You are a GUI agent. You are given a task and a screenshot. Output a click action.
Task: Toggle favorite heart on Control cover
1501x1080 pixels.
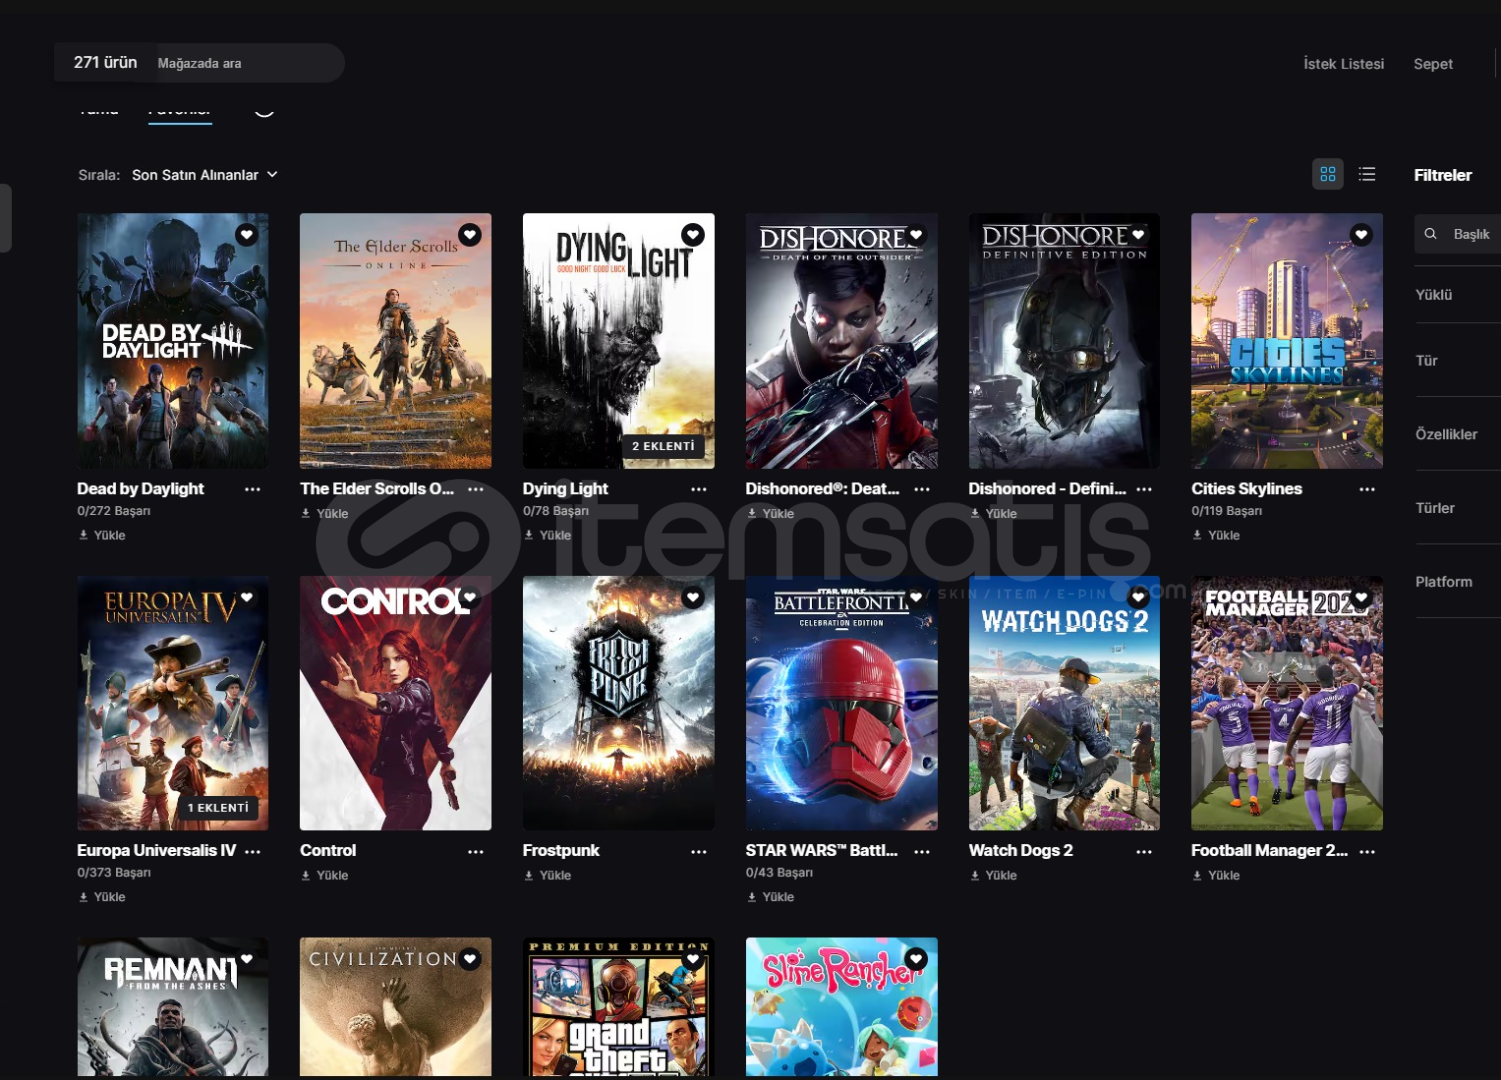point(470,597)
